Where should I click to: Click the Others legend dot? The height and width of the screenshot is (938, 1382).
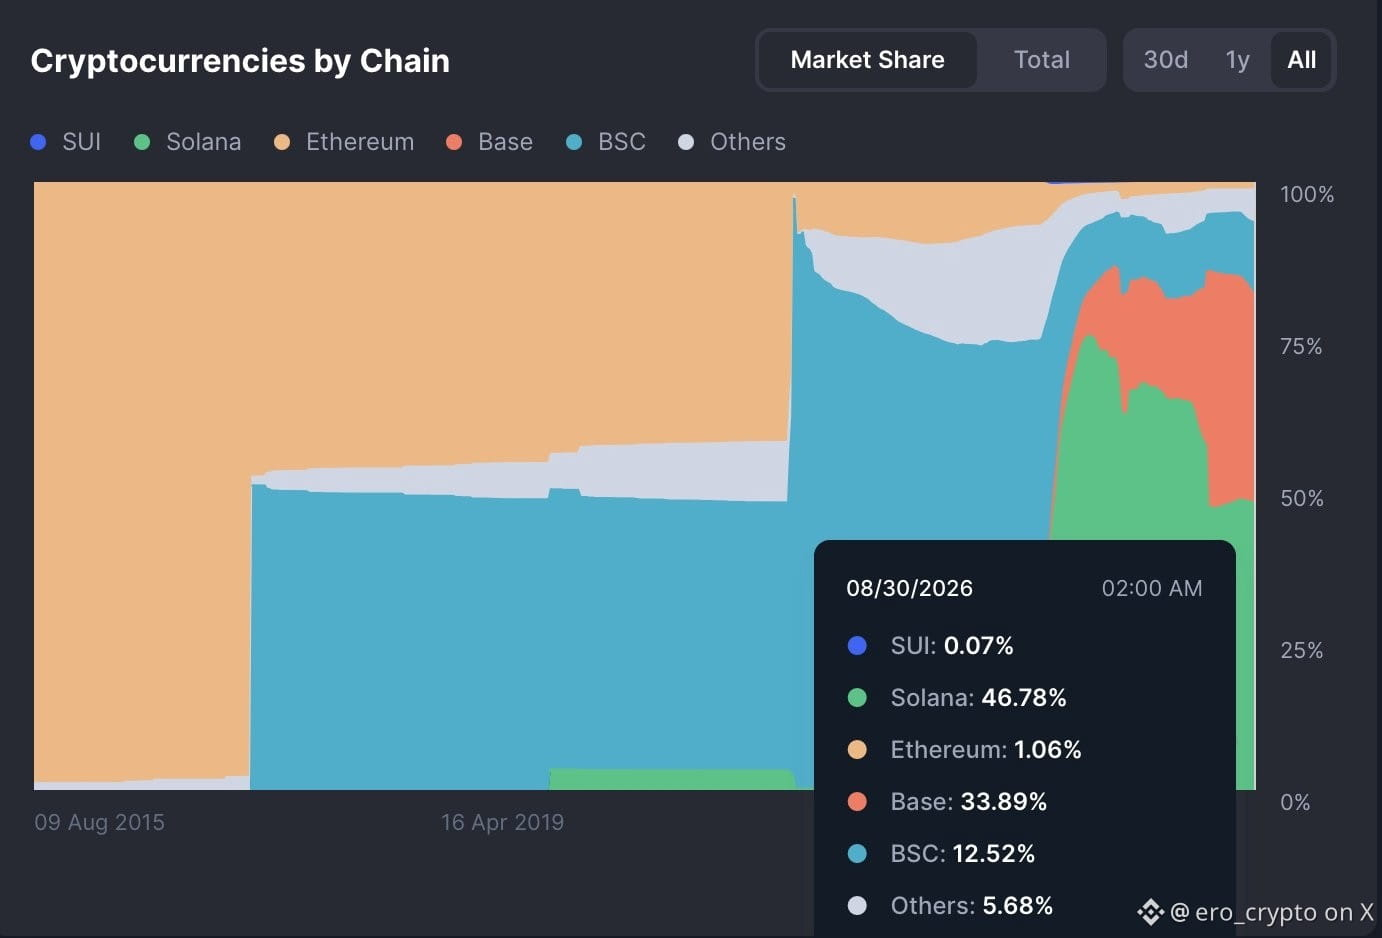pos(686,142)
